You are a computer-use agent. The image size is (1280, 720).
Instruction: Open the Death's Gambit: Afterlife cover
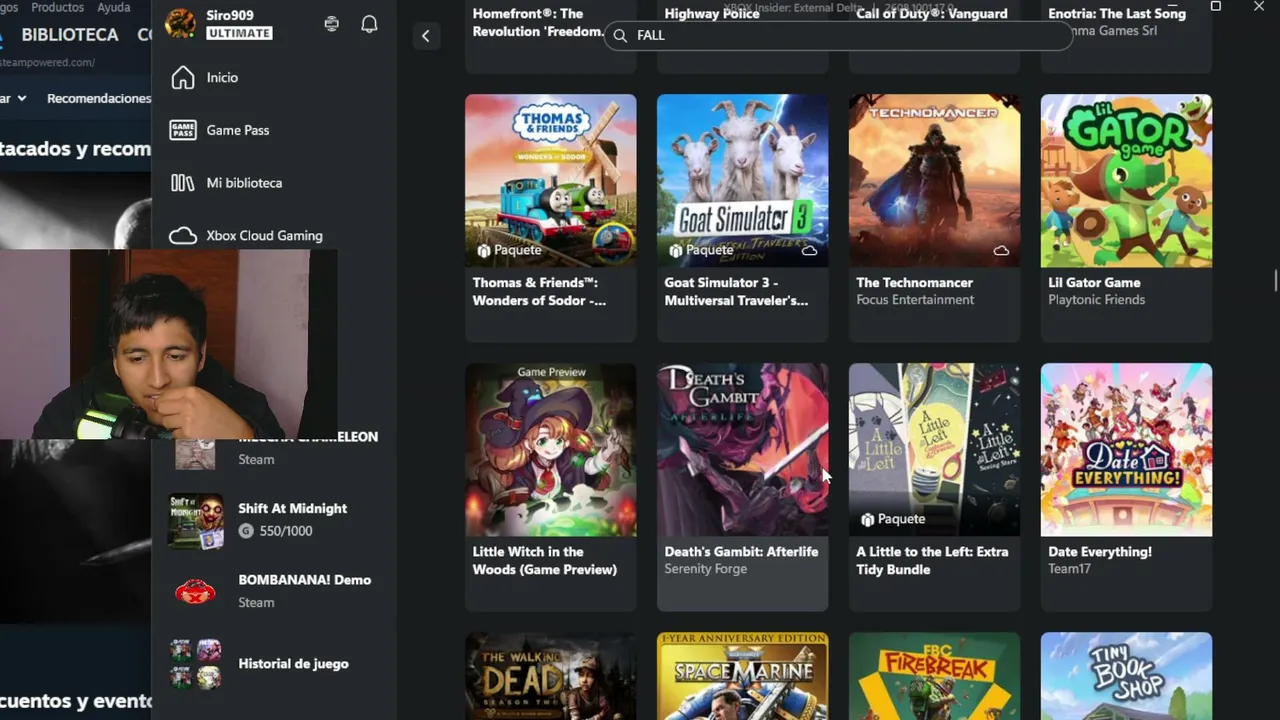(742, 450)
